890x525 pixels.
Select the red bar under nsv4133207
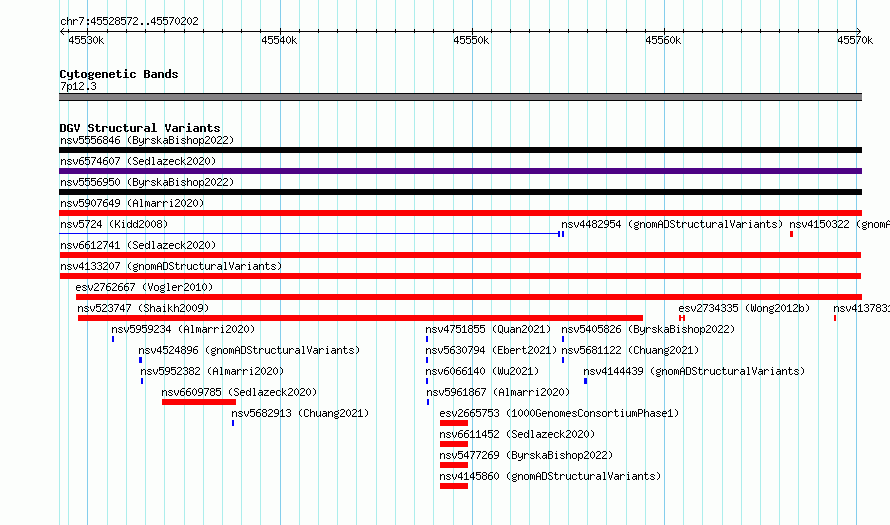460,276
